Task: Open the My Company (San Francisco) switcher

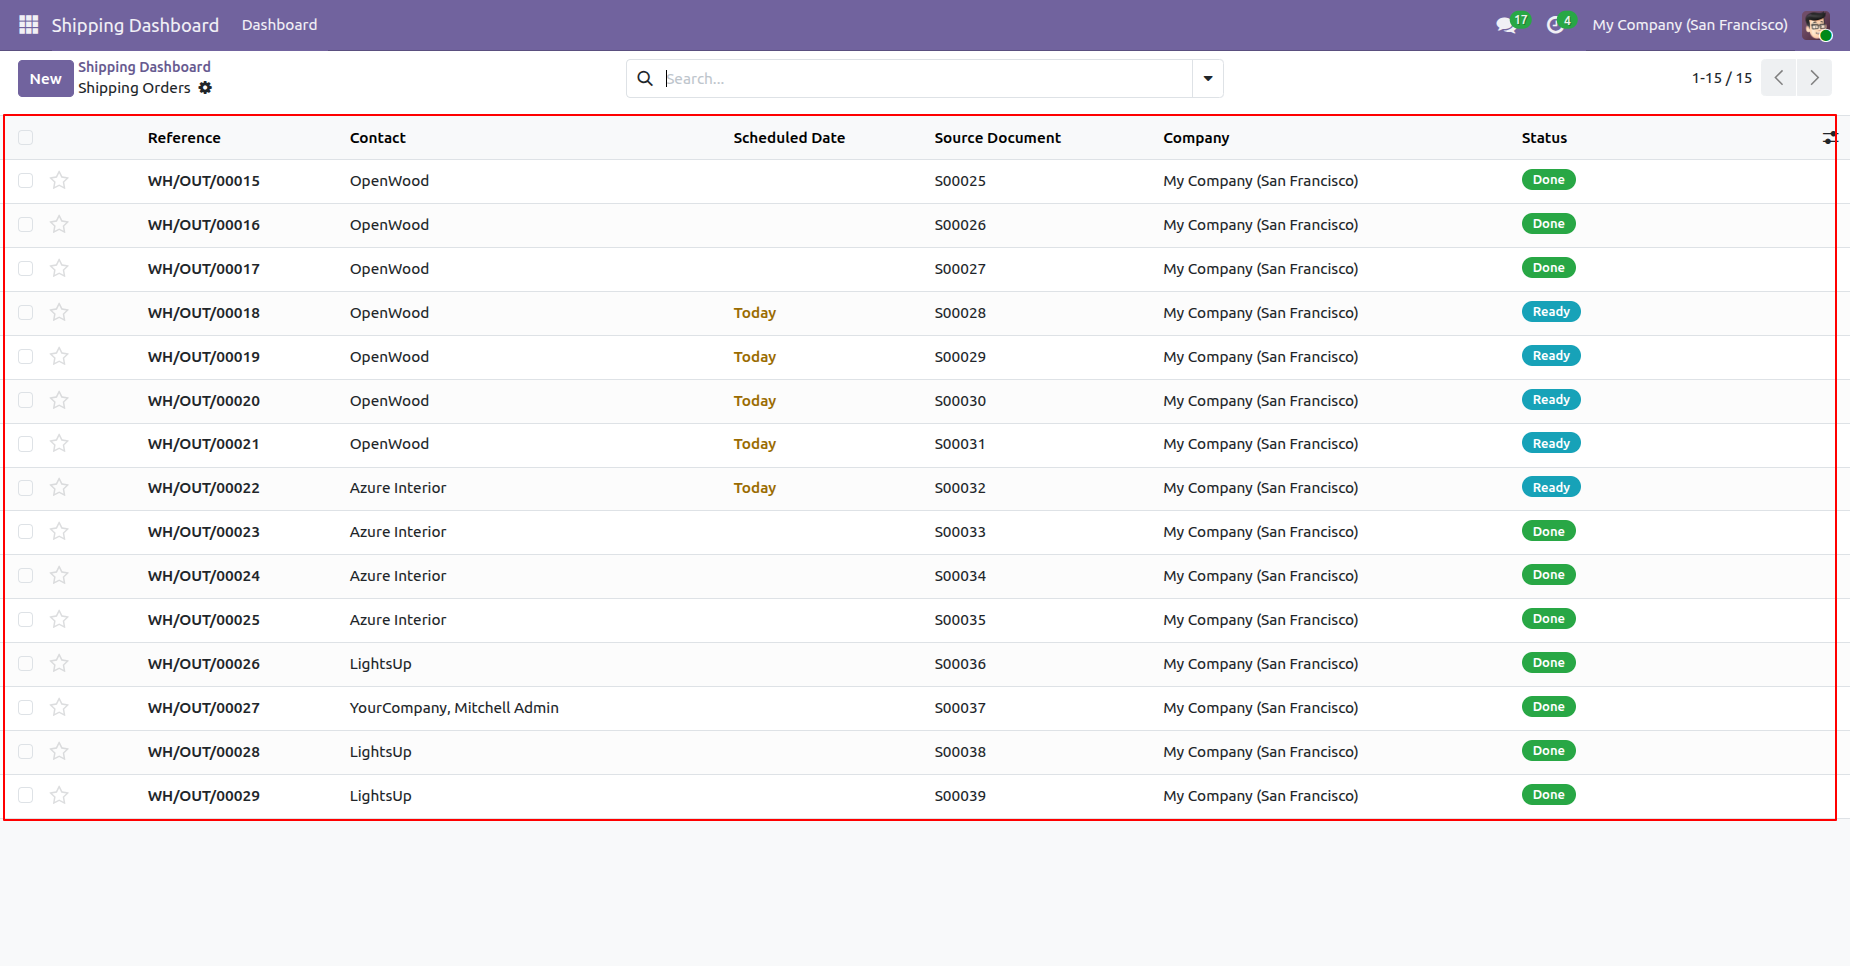Action: point(1689,25)
